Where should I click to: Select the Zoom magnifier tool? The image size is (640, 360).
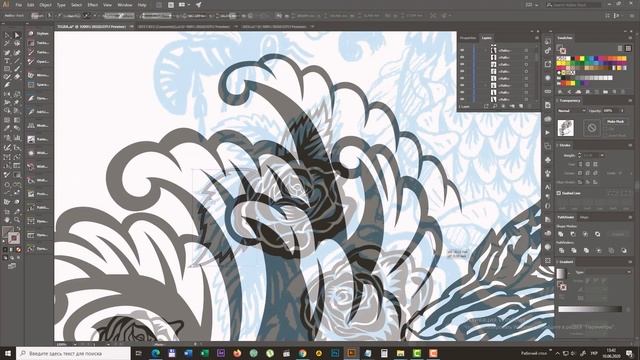coord(17,220)
